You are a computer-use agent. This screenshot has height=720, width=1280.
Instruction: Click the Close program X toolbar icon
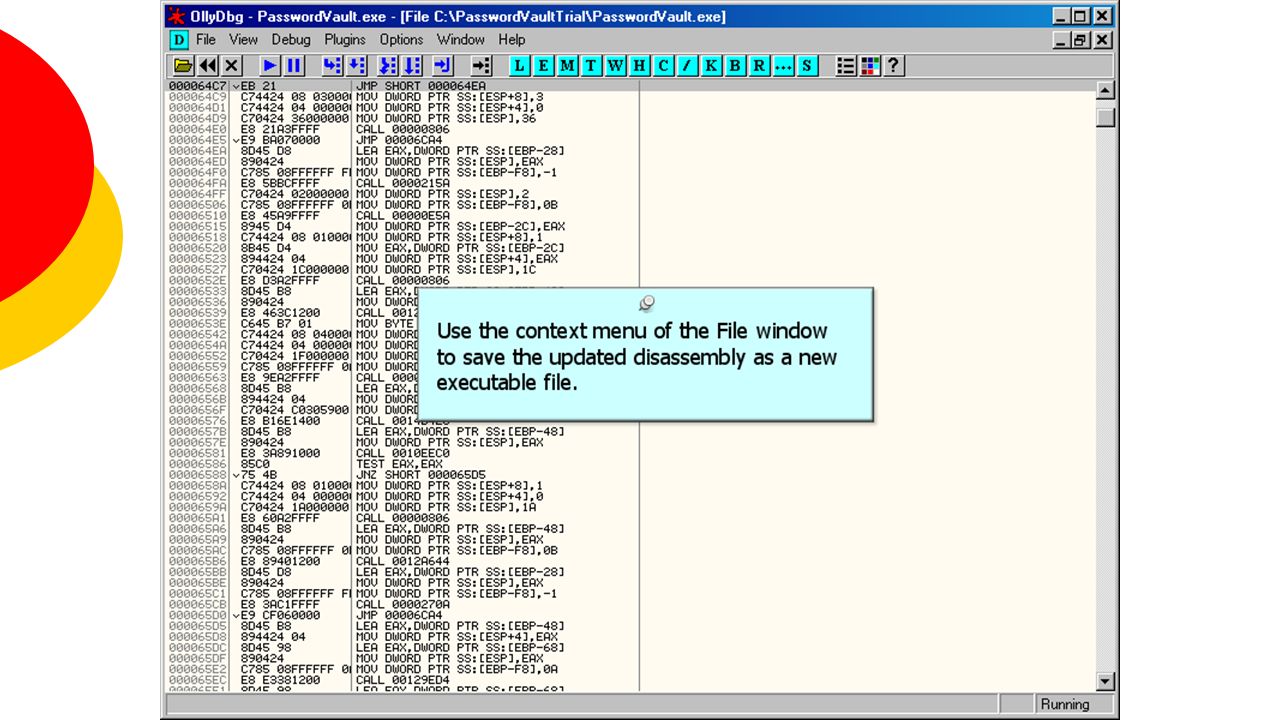(x=231, y=66)
